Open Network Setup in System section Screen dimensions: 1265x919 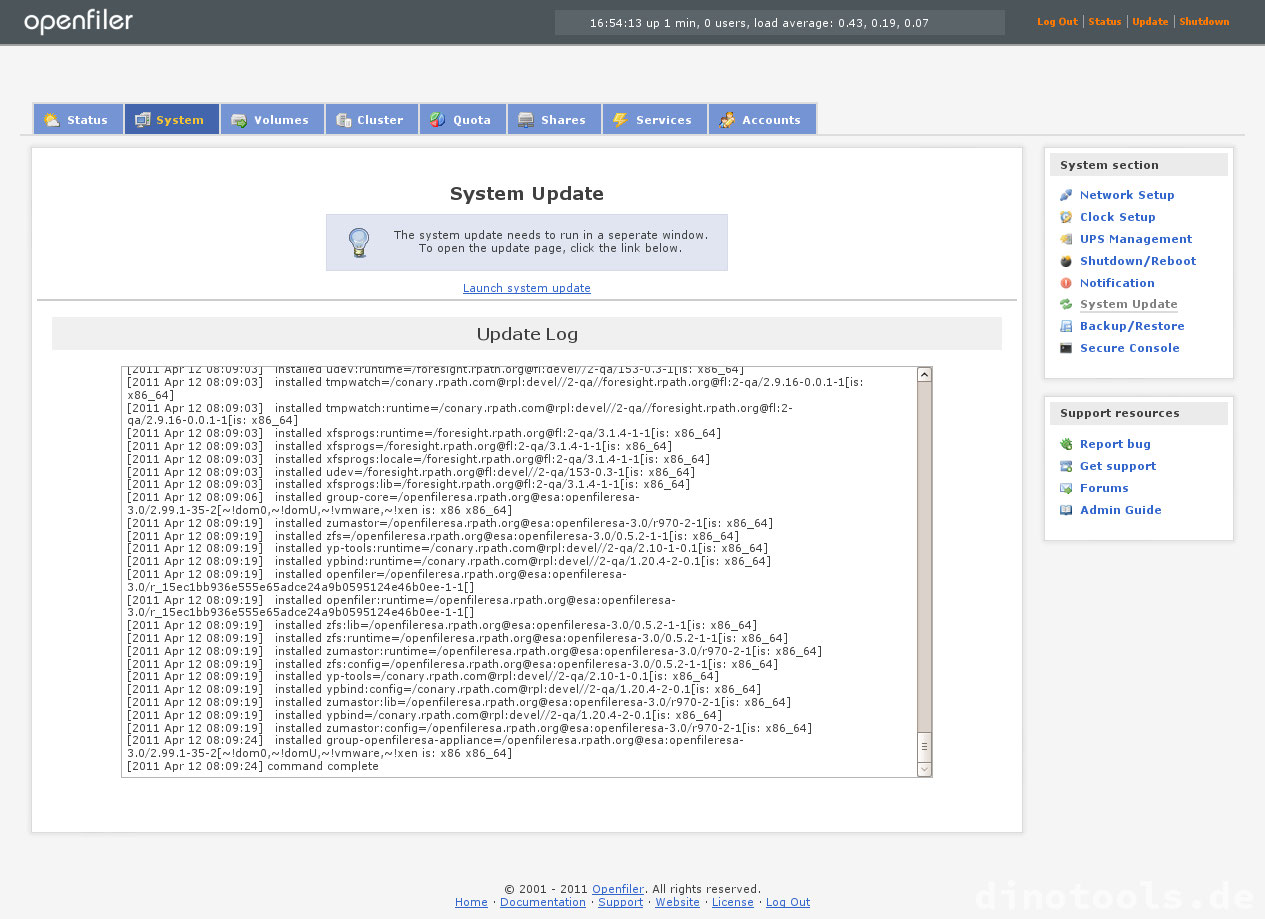1127,195
